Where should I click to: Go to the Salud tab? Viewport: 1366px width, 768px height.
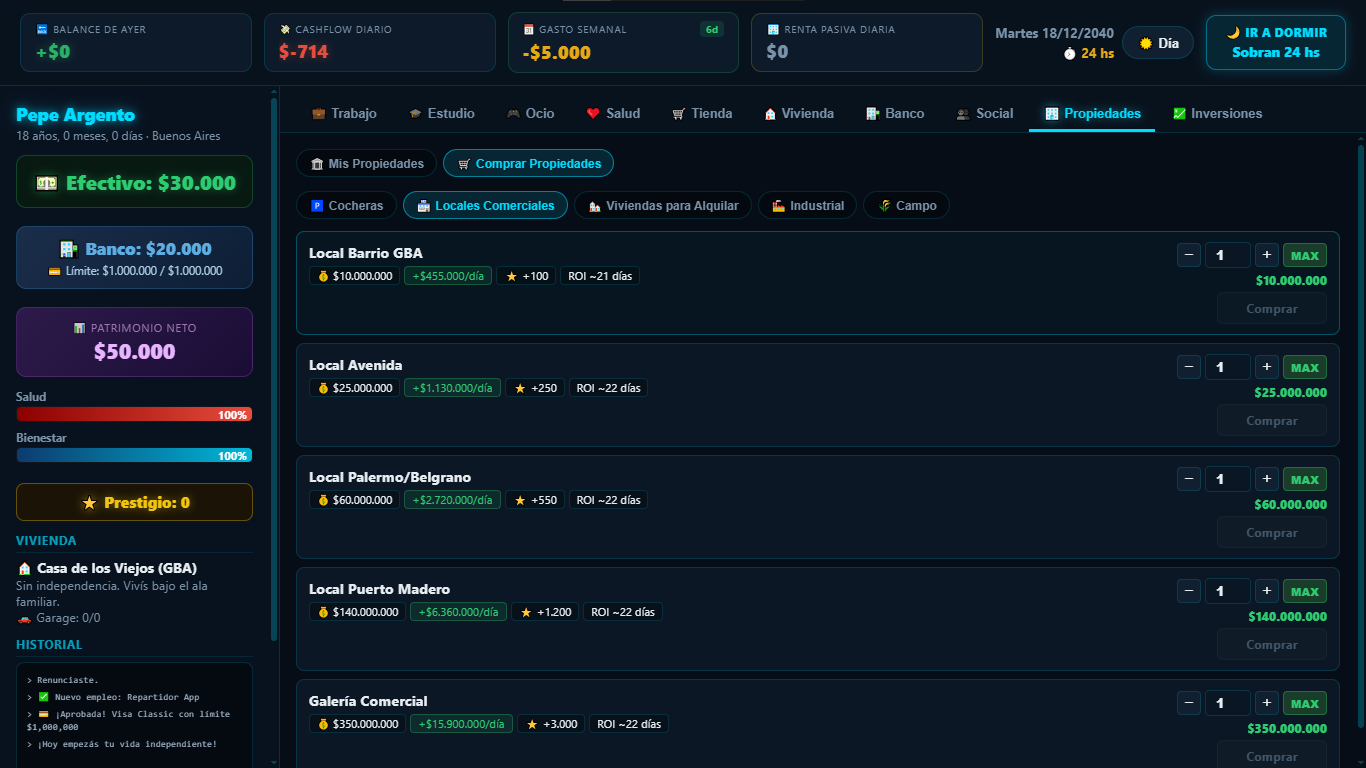pyautogui.click(x=613, y=113)
